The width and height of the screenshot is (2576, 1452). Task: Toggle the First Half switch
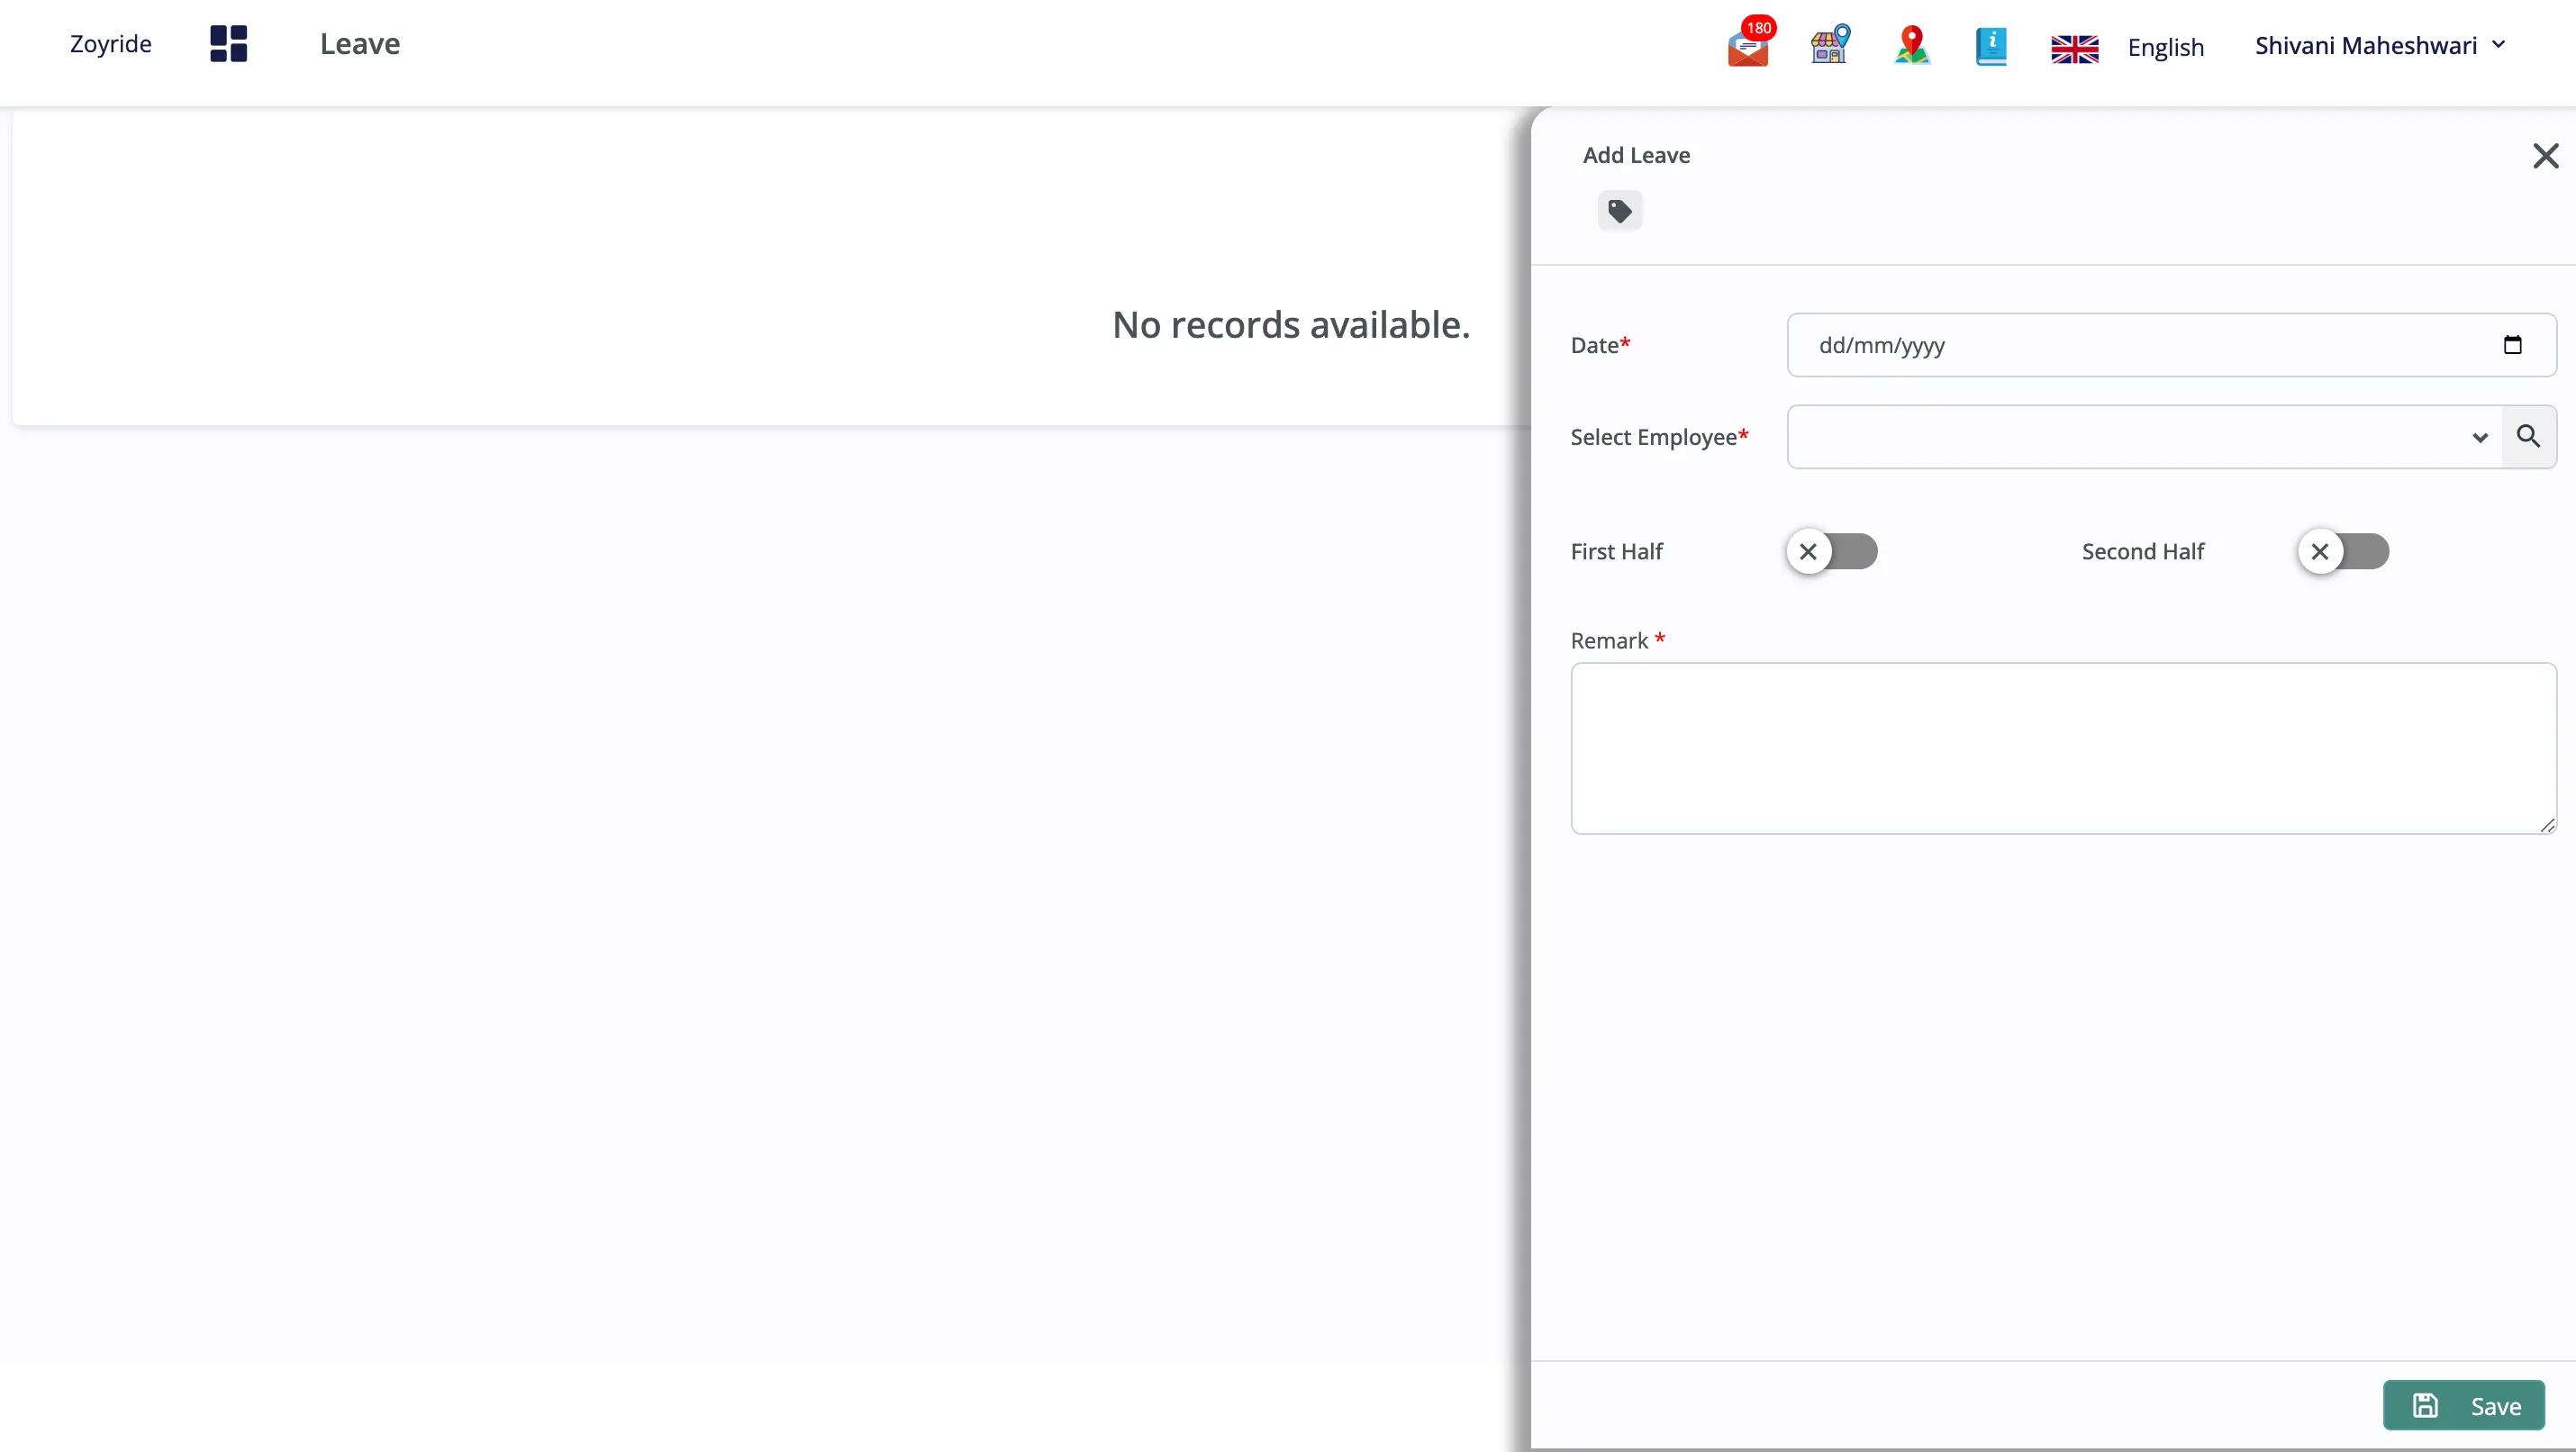pyautogui.click(x=1832, y=551)
